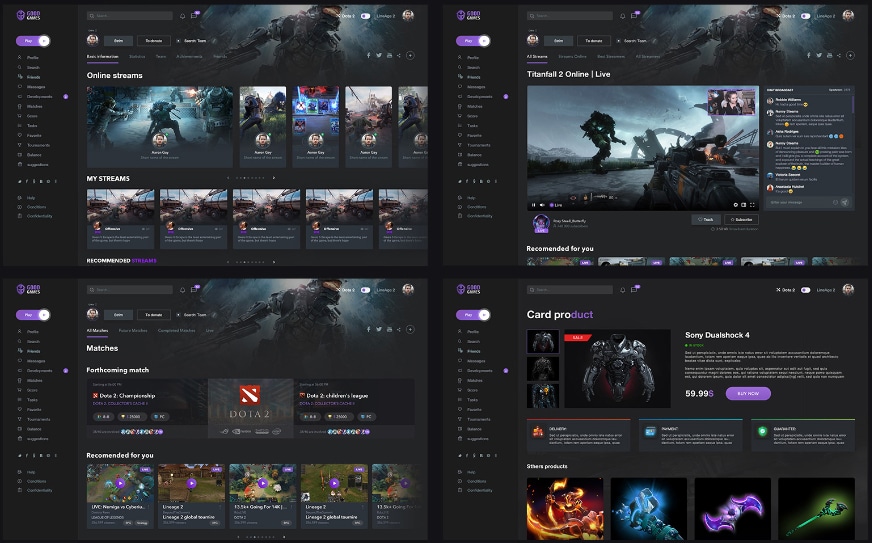
Task: Click To donate on Matches screen
Action: point(153,314)
